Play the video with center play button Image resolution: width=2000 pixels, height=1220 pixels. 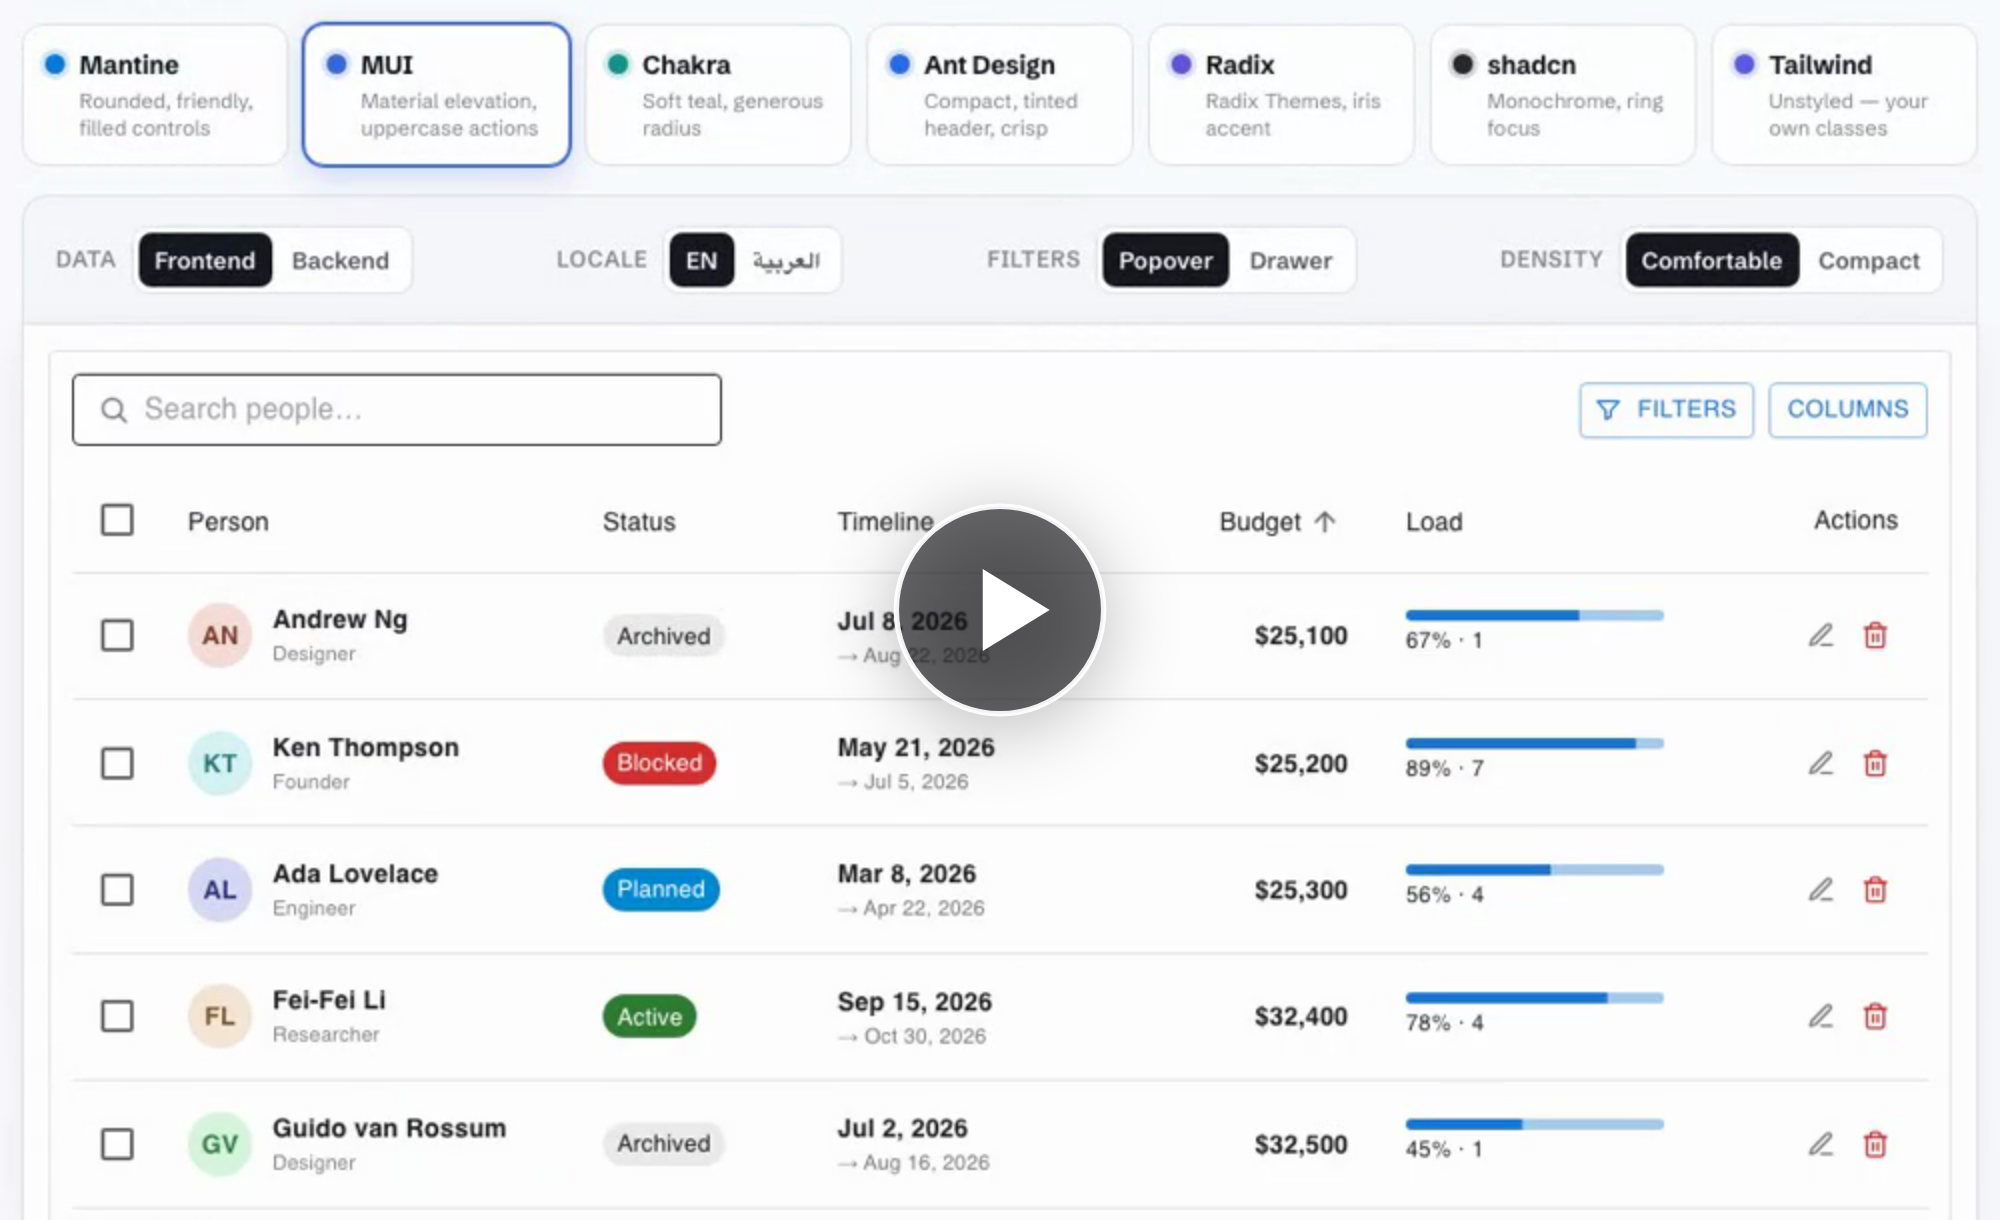[1000, 610]
